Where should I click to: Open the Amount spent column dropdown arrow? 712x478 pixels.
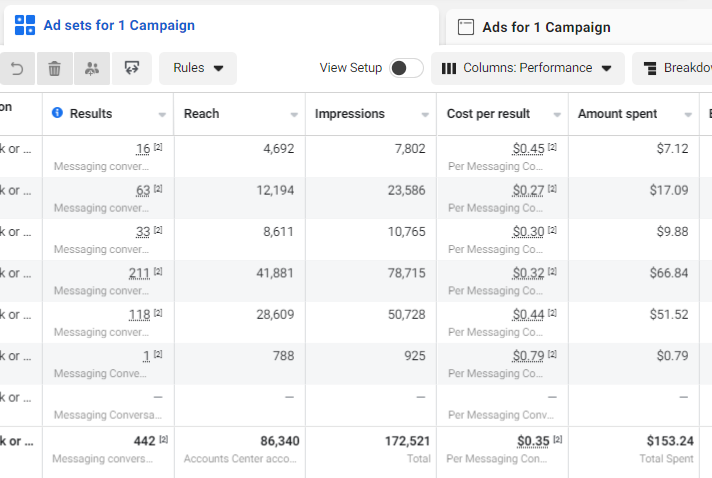tap(688, 114)
